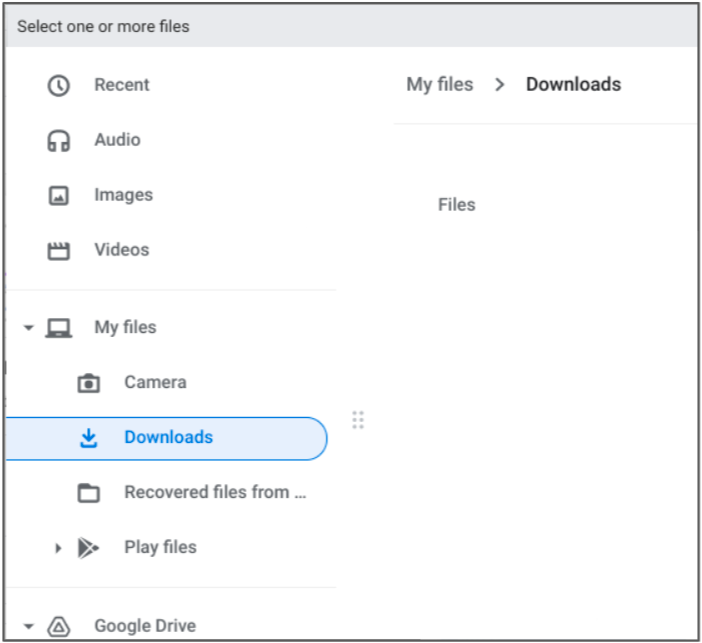Click the Videos clapperboard icon
Viewport: 702px width, 643px height.
59,251
